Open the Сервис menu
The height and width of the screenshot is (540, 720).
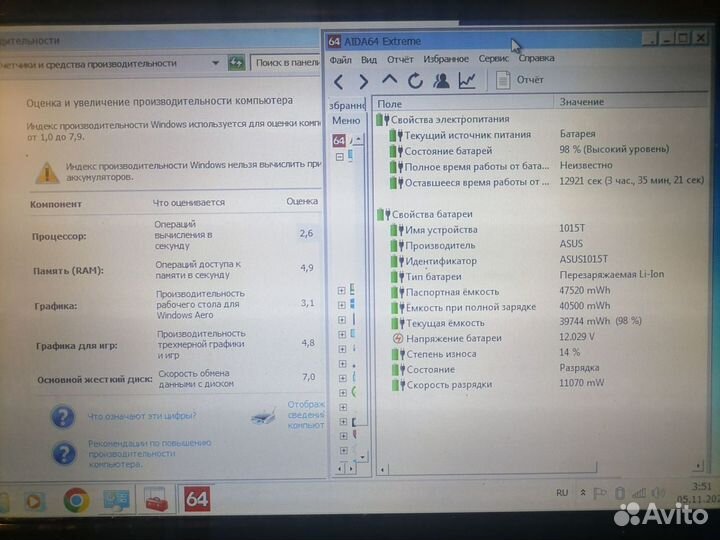click(494, 58)
